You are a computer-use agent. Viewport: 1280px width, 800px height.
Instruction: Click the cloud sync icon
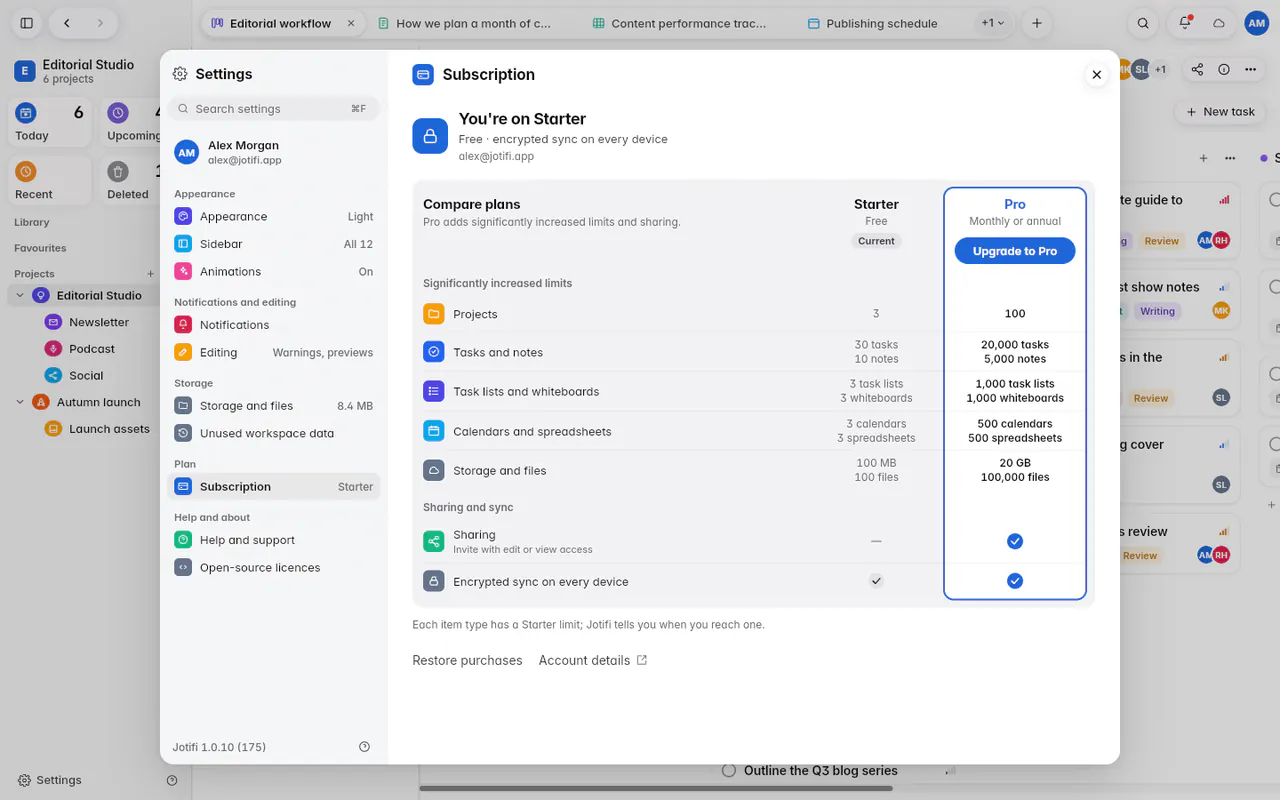(x=1219, y=23)
